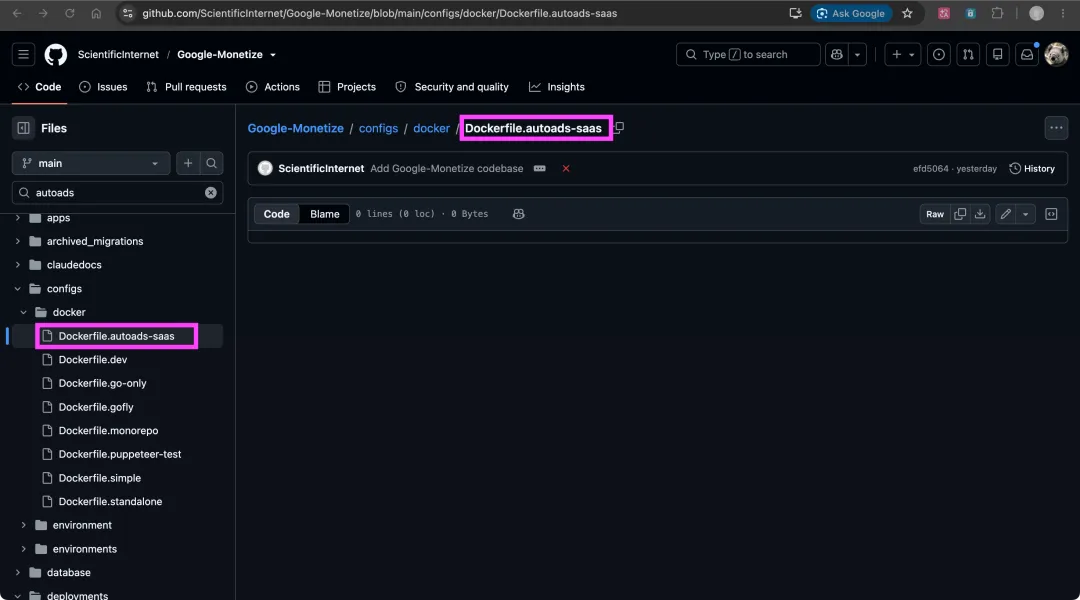
Task: Select the Code view toggle
Action: pos(276,214)
